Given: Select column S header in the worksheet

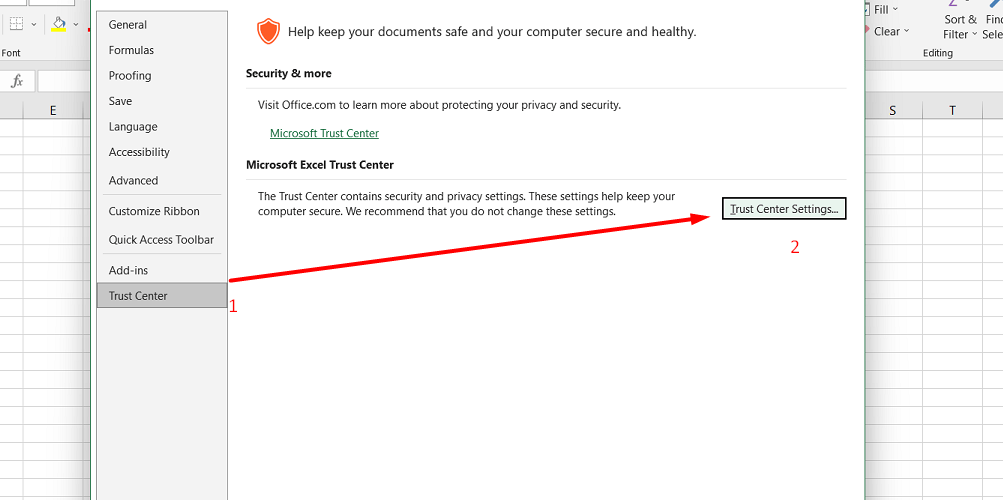Looking at the screenshot, I should [892, 111].
